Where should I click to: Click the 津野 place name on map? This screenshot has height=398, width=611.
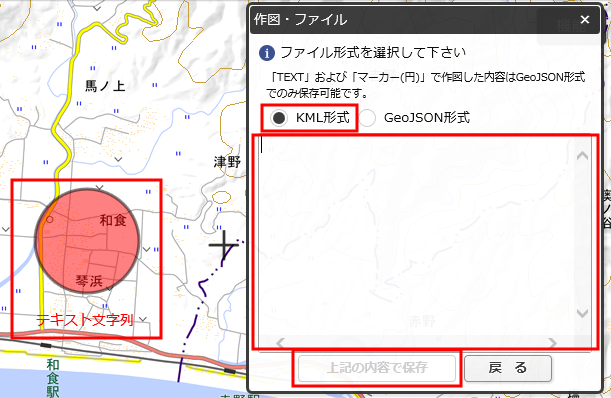(227, 162)
